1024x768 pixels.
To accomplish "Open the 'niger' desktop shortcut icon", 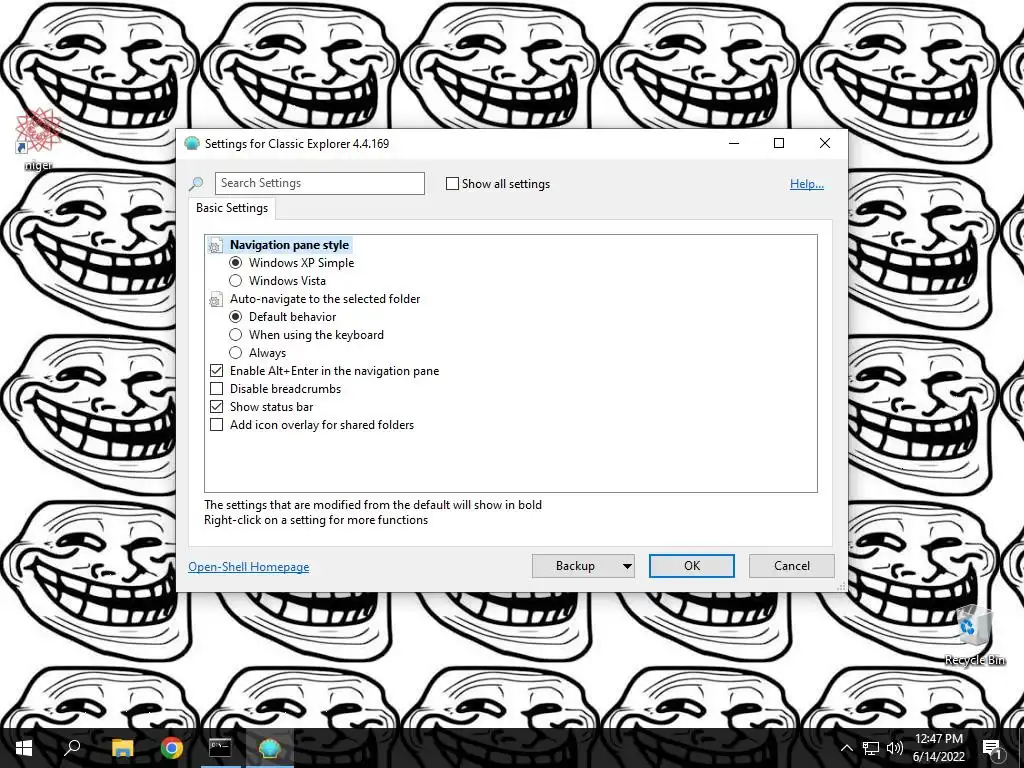I will coord(39,133).
